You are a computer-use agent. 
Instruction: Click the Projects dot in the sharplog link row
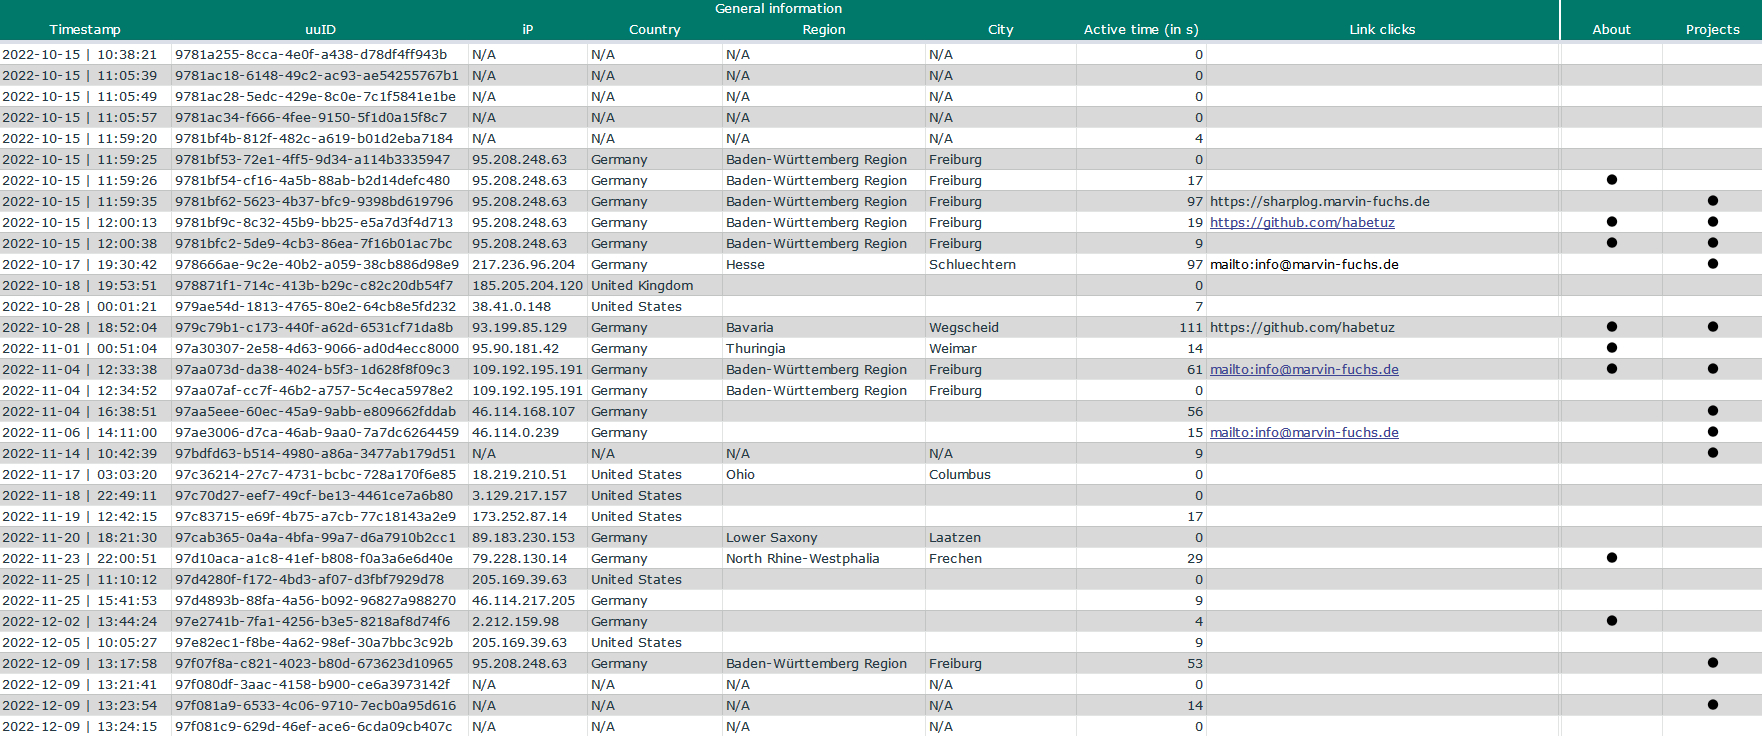tap(1712, 201)
